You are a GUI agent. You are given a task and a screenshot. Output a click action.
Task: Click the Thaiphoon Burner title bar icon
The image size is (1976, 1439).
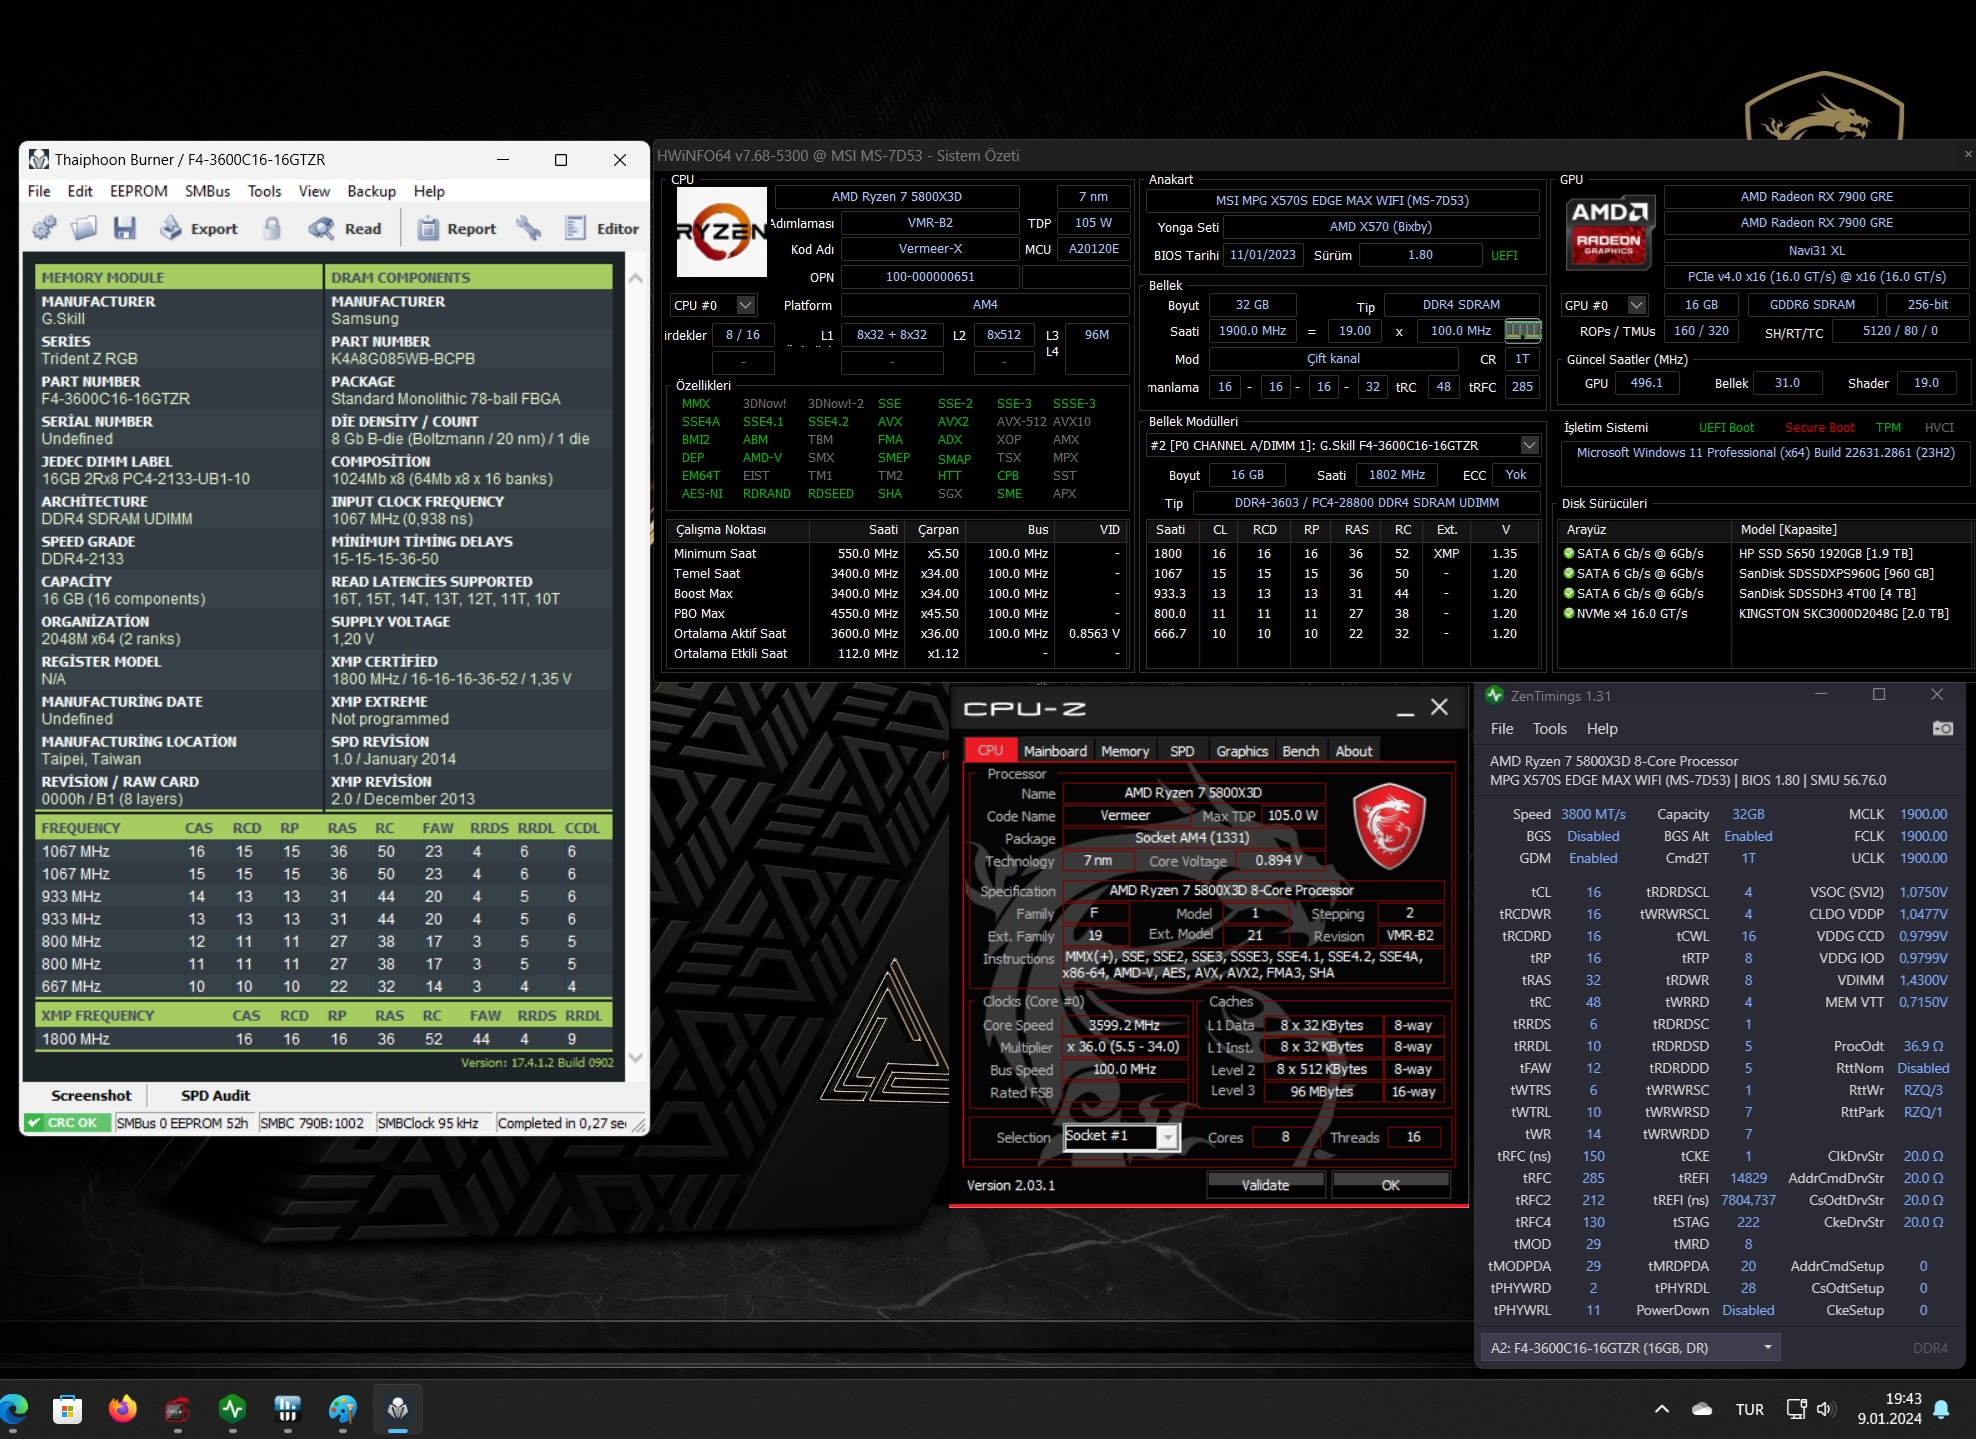[38, 159]
